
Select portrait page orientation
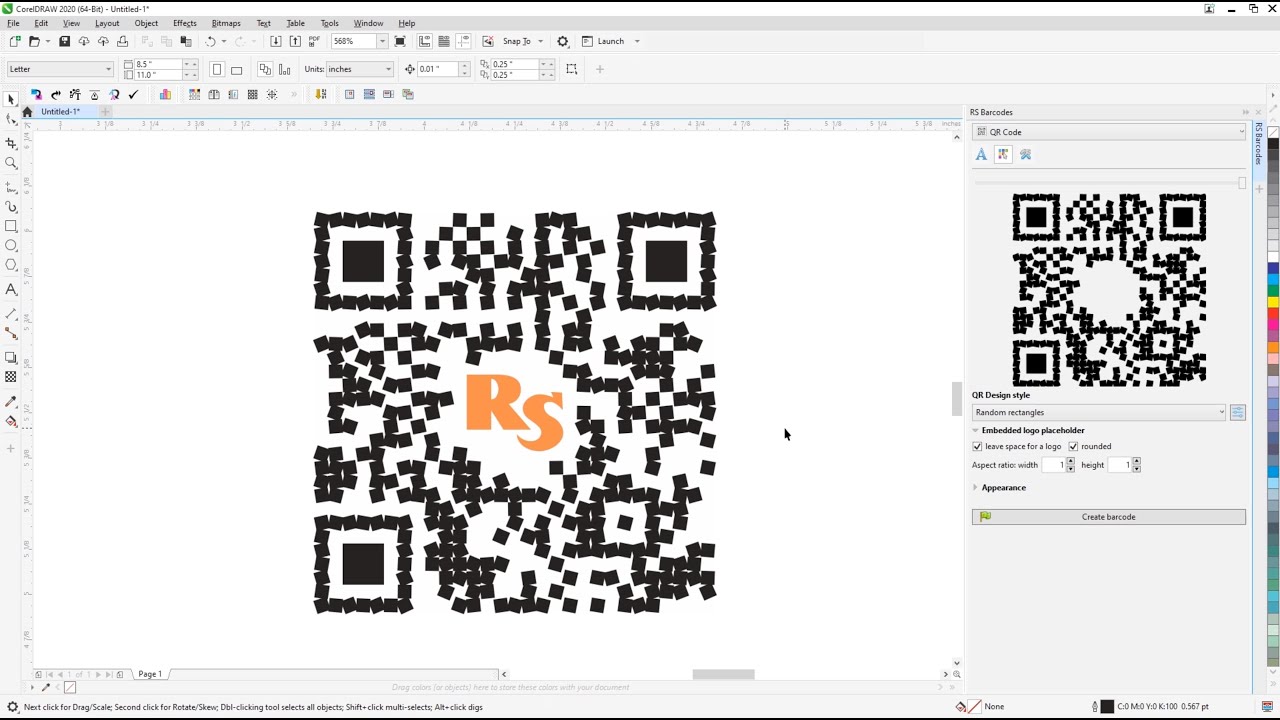217,69
